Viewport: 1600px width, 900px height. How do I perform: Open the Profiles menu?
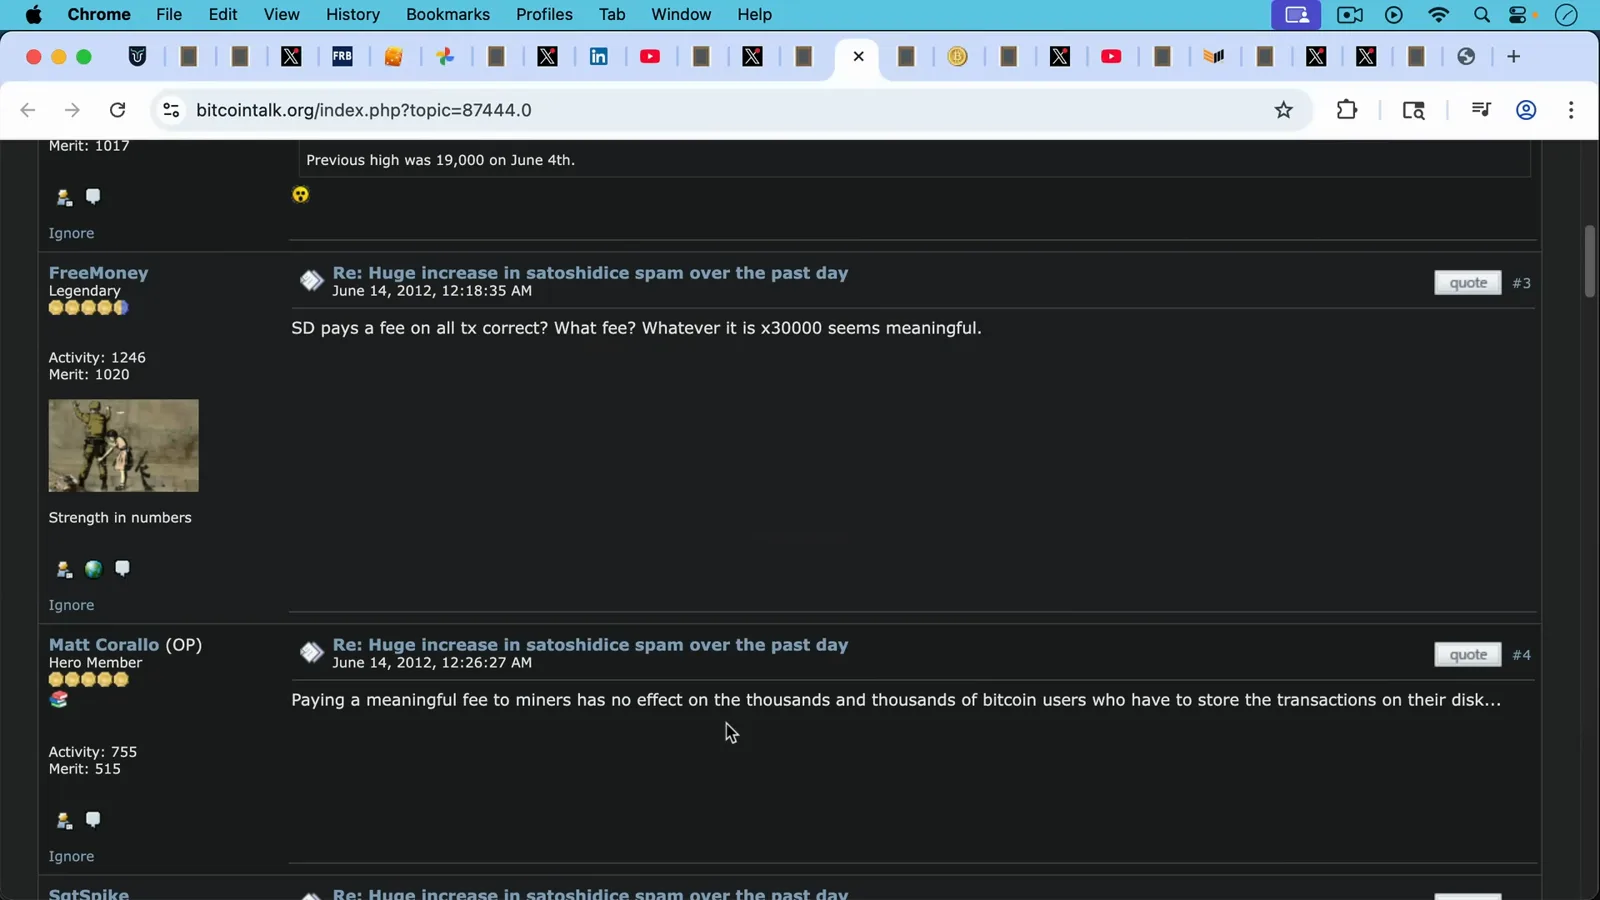[x=544, y=15]
